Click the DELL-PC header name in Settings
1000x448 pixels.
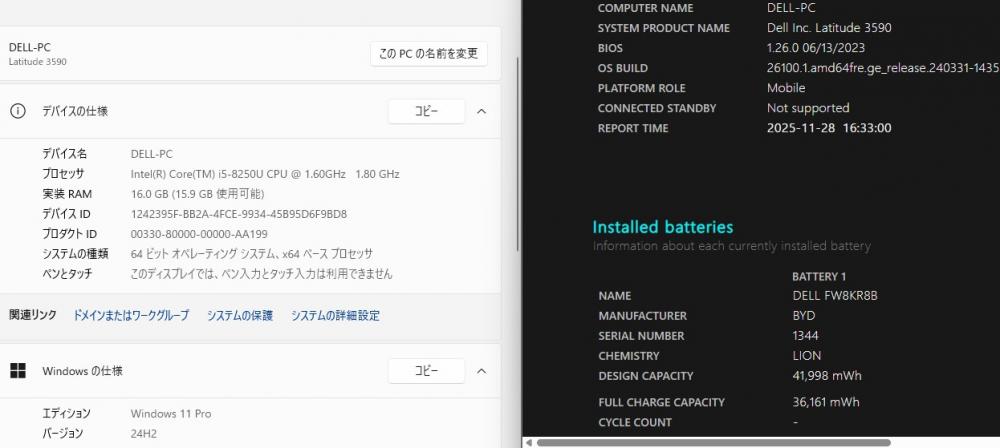tap(29, 47)
